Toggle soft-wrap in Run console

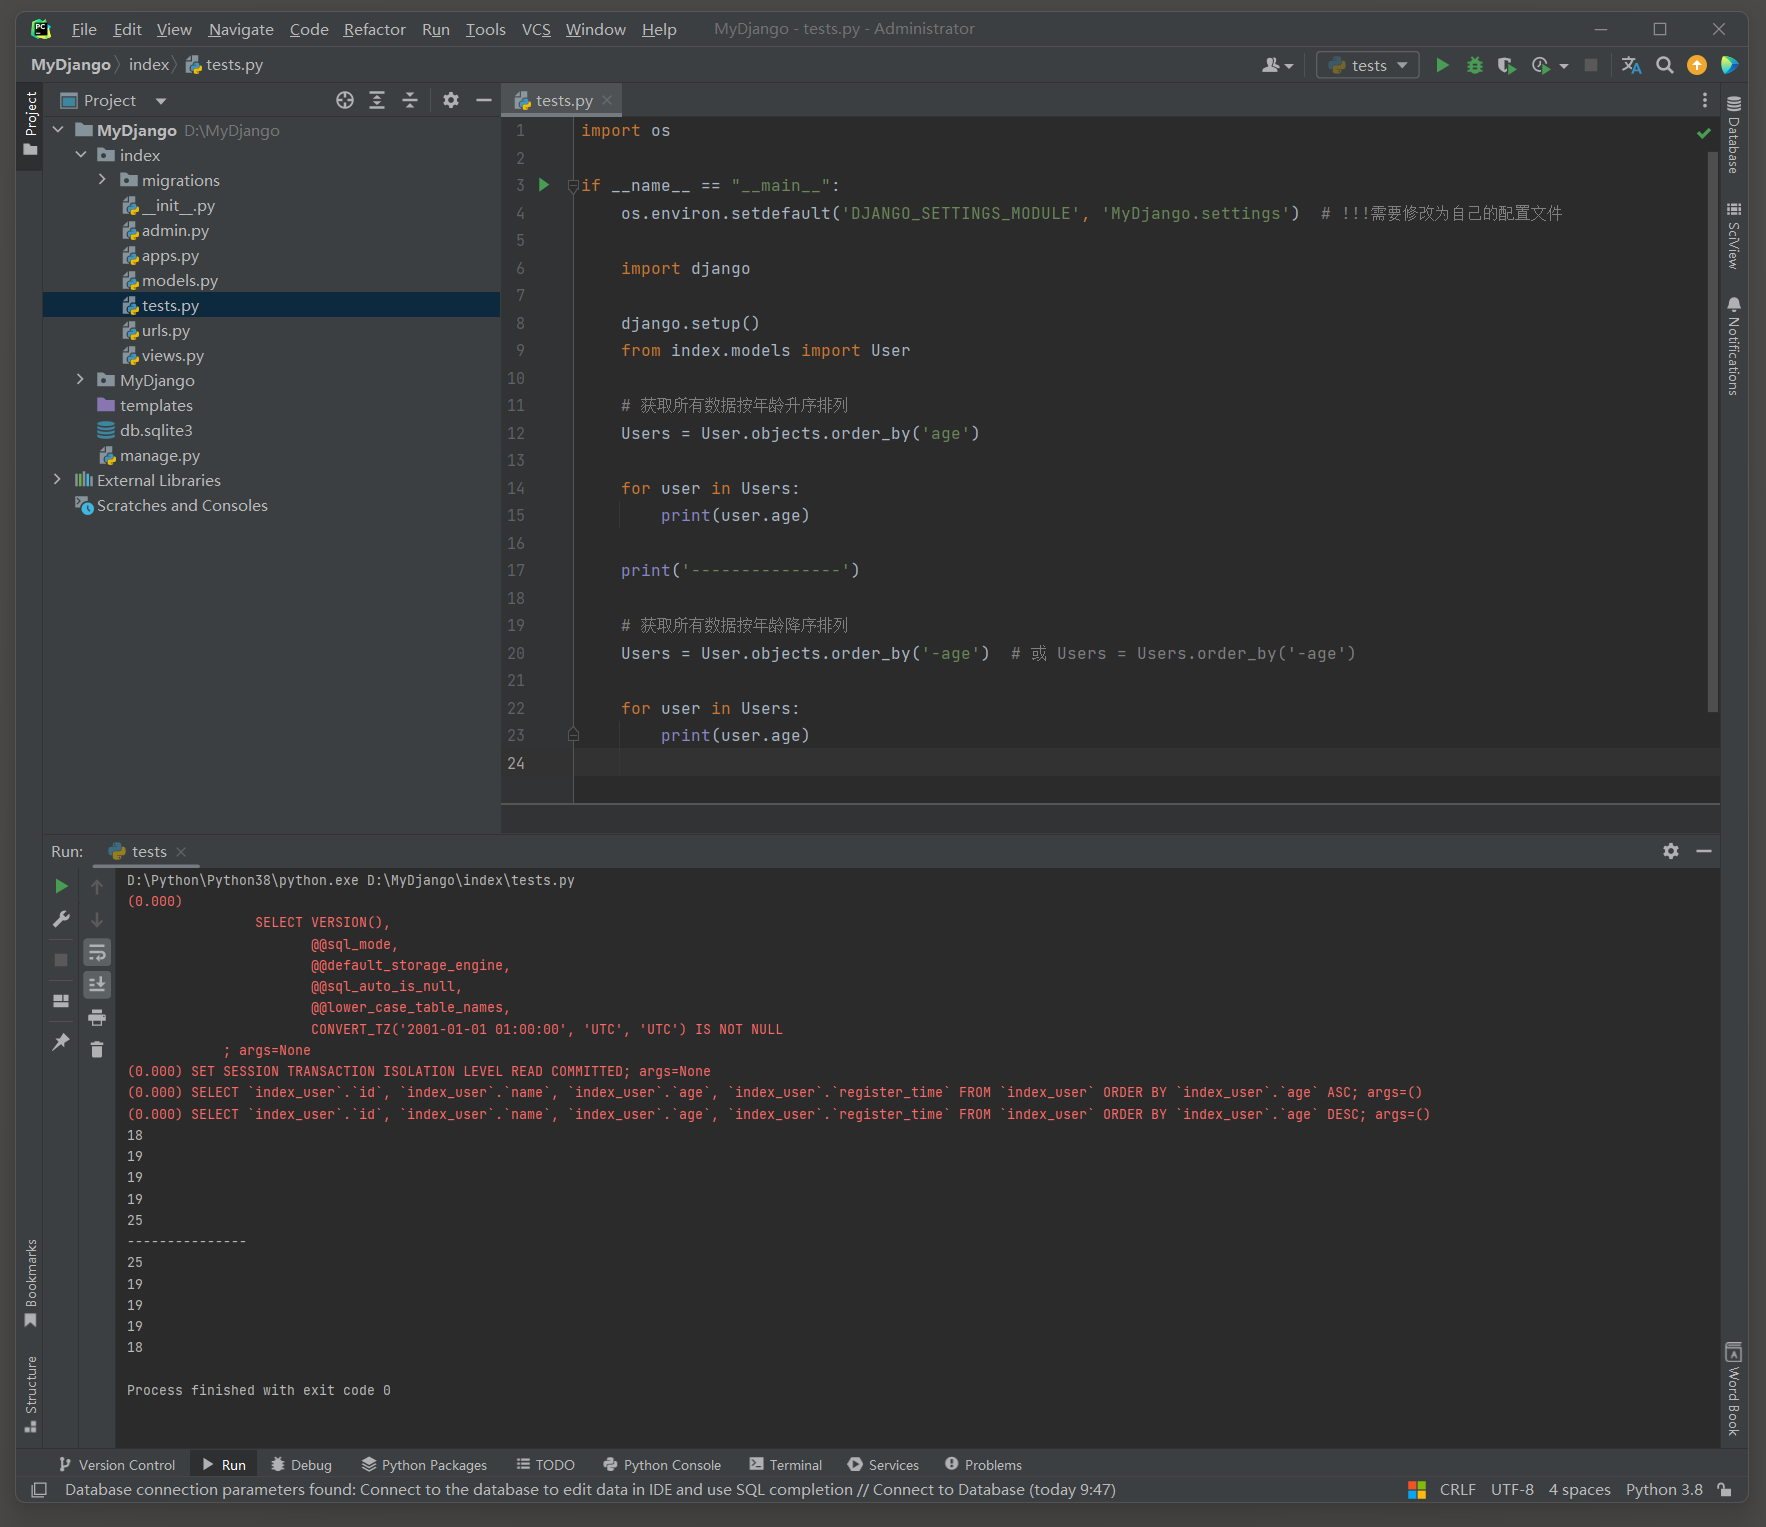click(97, 952)
